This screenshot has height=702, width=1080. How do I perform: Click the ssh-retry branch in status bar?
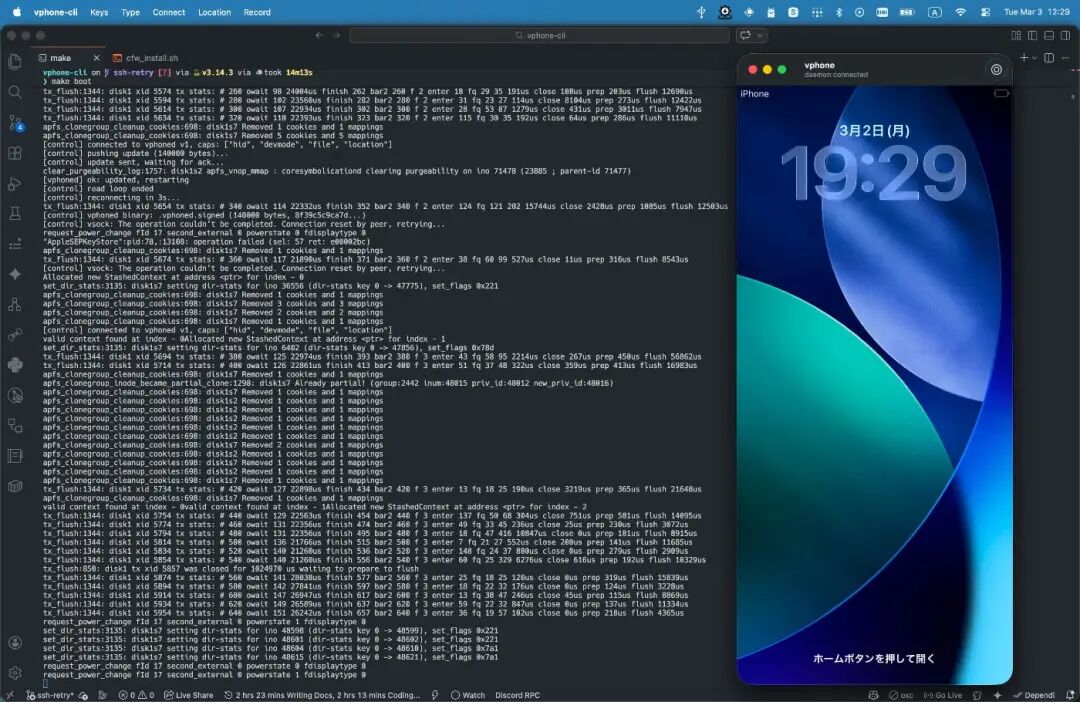(x=52, y=695)
